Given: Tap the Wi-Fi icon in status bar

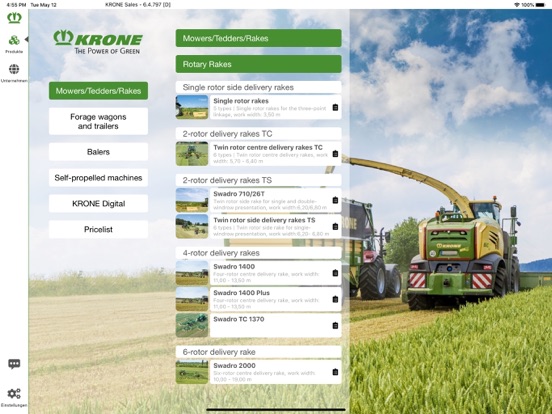Looking at the screenshot, I should click(517, 5).
